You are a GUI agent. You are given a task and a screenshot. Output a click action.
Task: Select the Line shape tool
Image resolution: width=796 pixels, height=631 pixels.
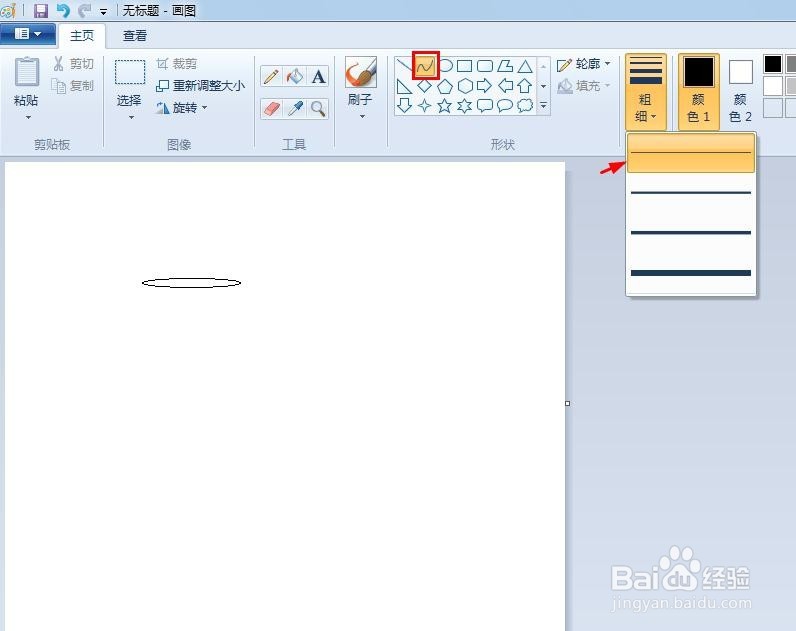404,65
